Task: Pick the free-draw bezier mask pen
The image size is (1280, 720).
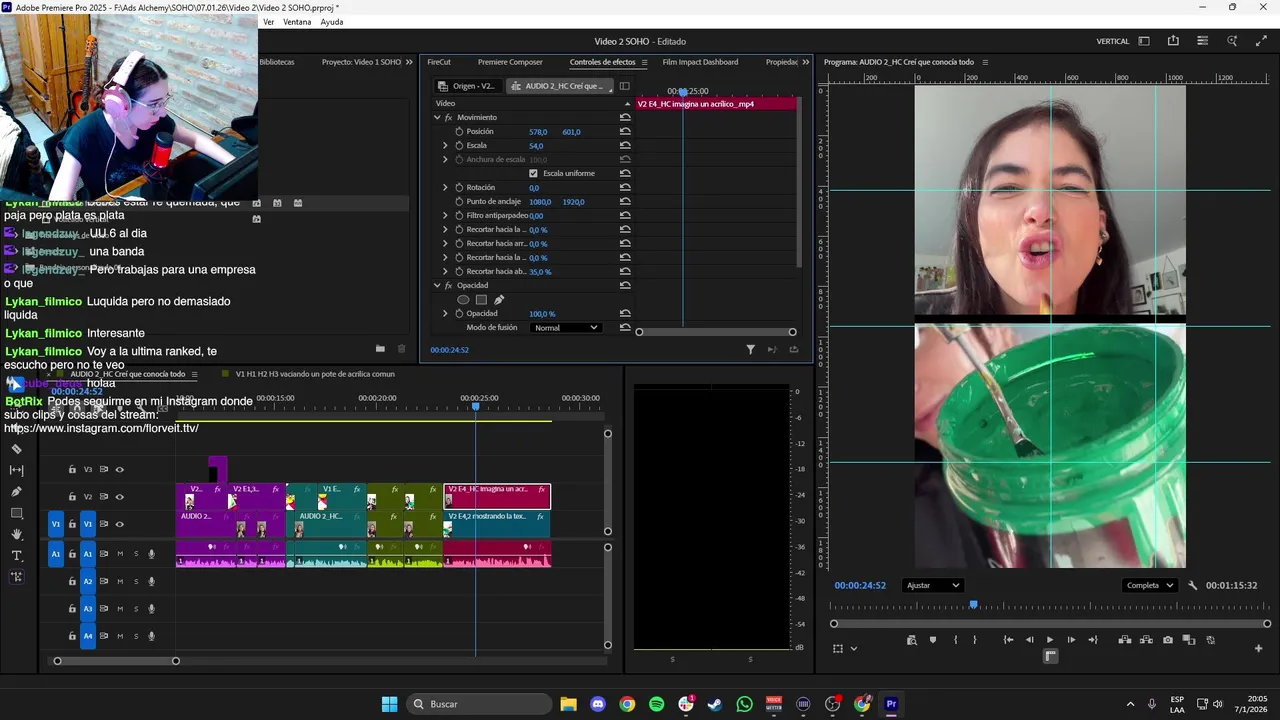Action: [x=499, y=299]
